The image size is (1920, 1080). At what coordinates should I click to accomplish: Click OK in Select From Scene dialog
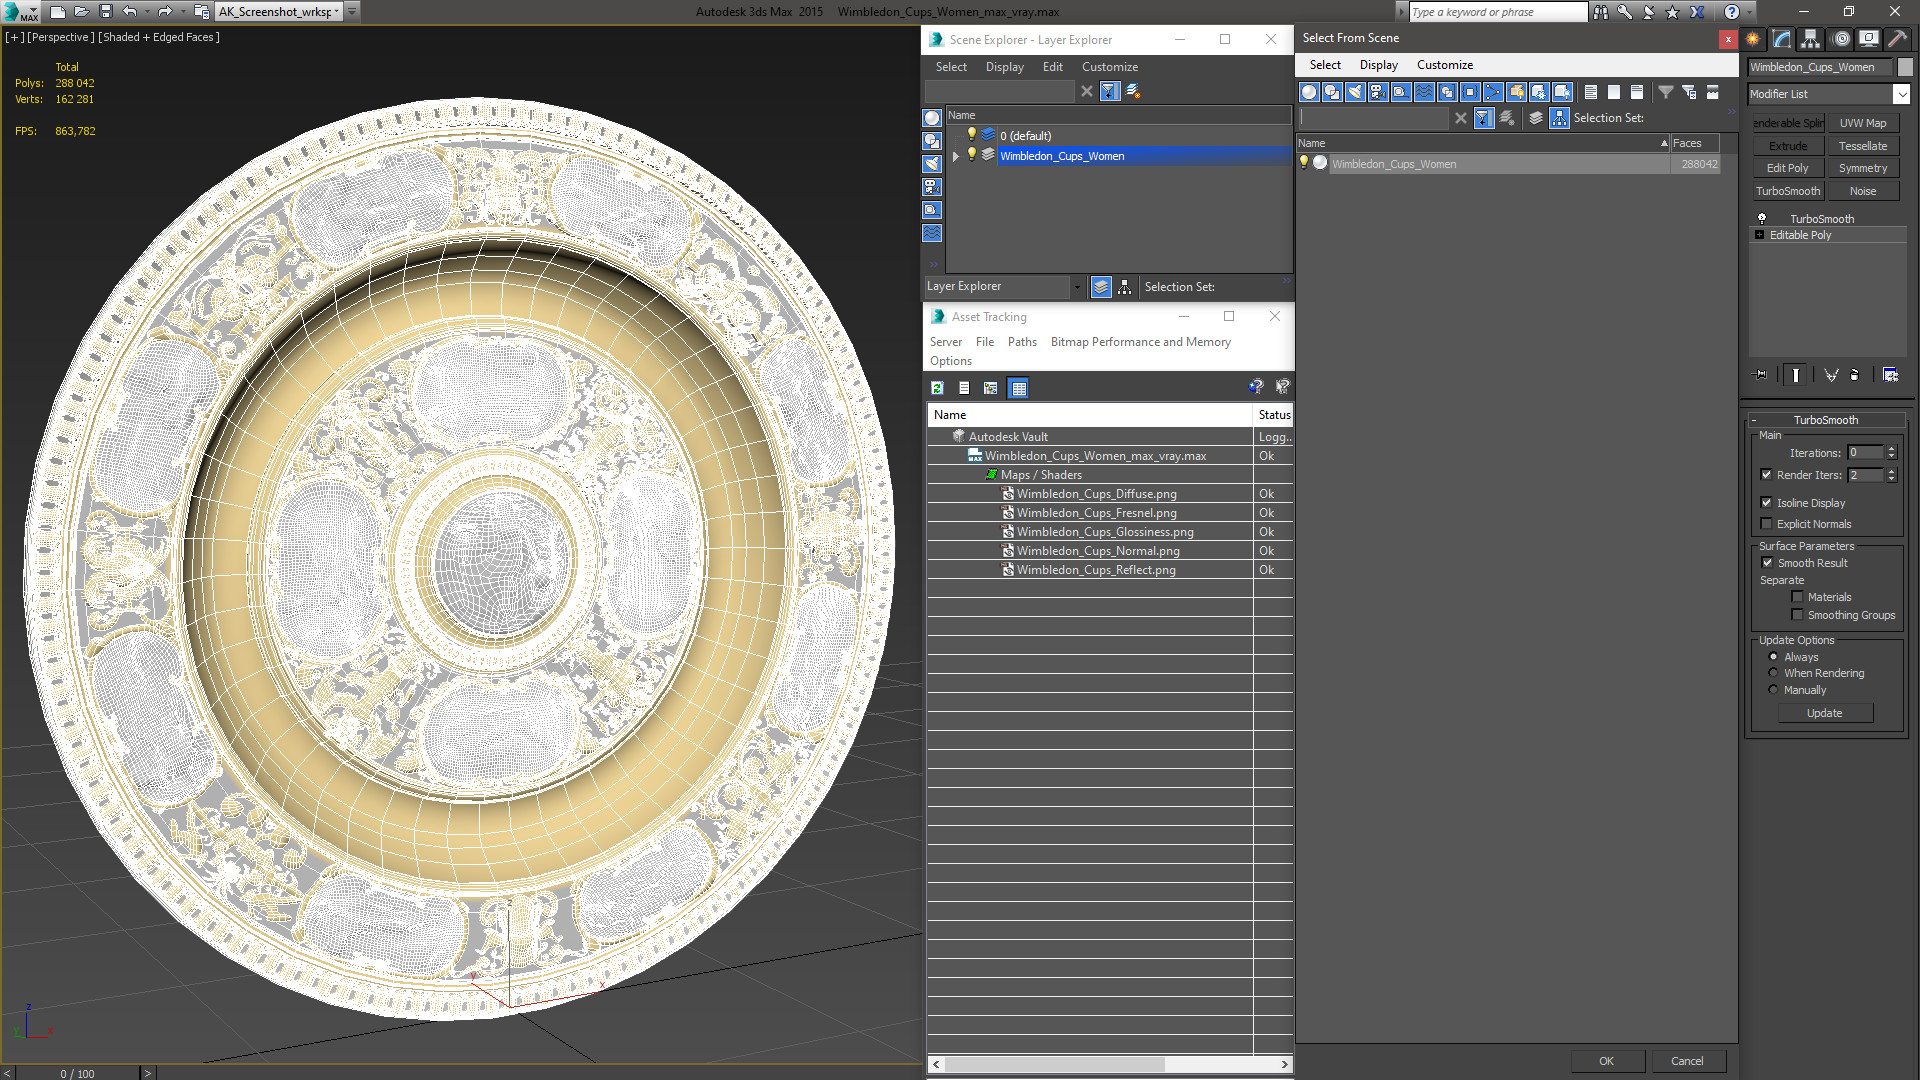pyautogui.click(x=1606, y=1061)
